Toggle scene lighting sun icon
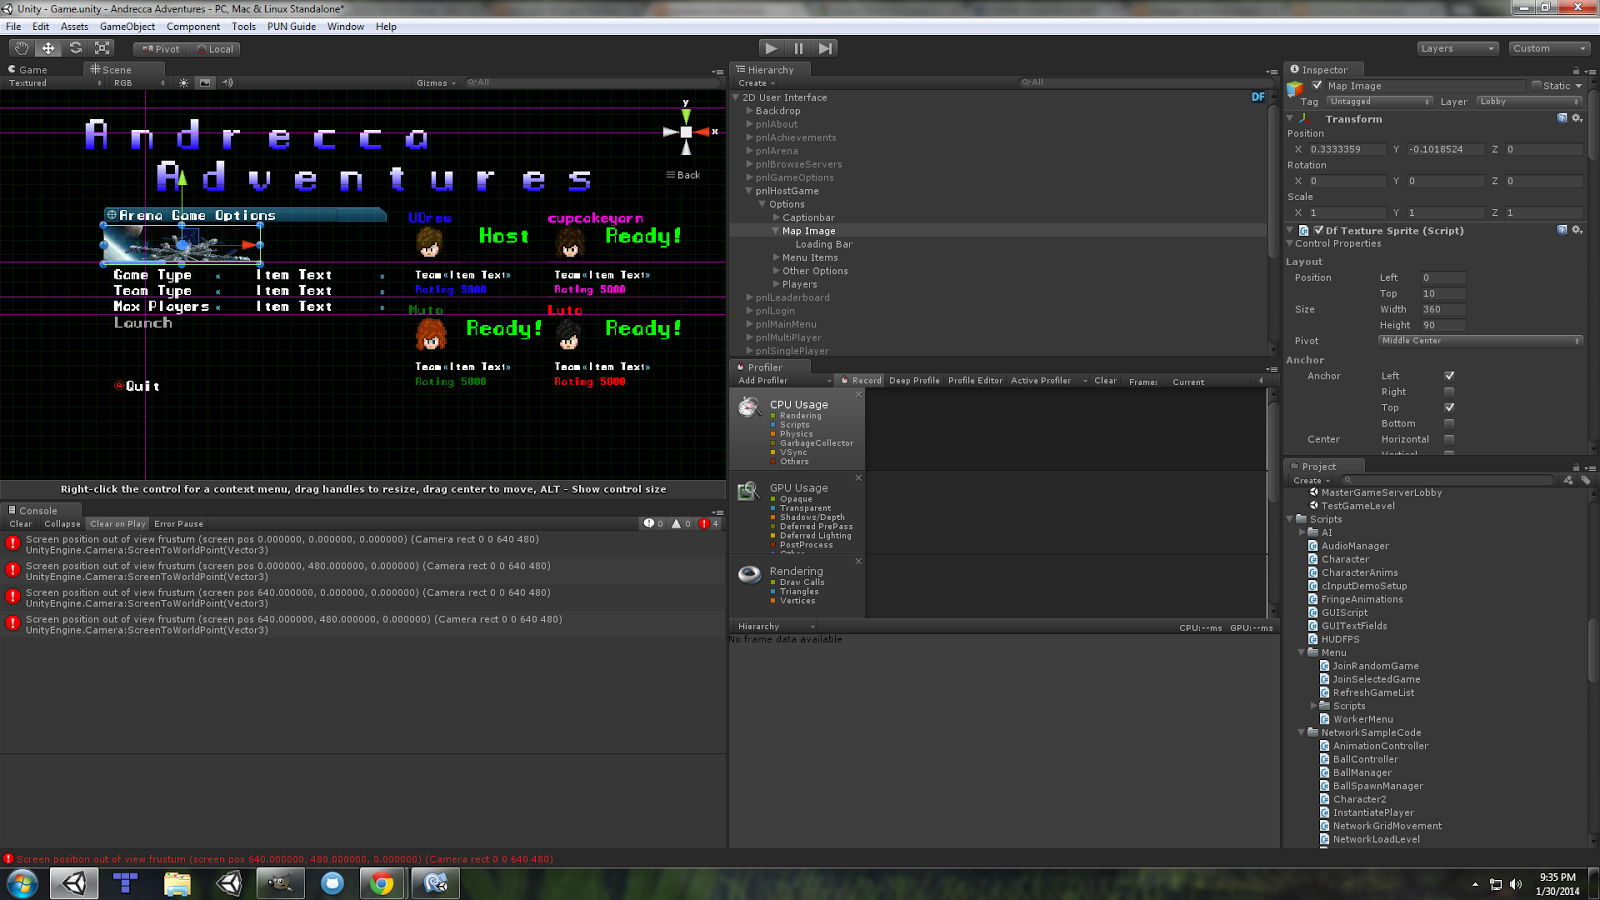The height and width of the screenshot is (900, 1600). click(183, 83)
